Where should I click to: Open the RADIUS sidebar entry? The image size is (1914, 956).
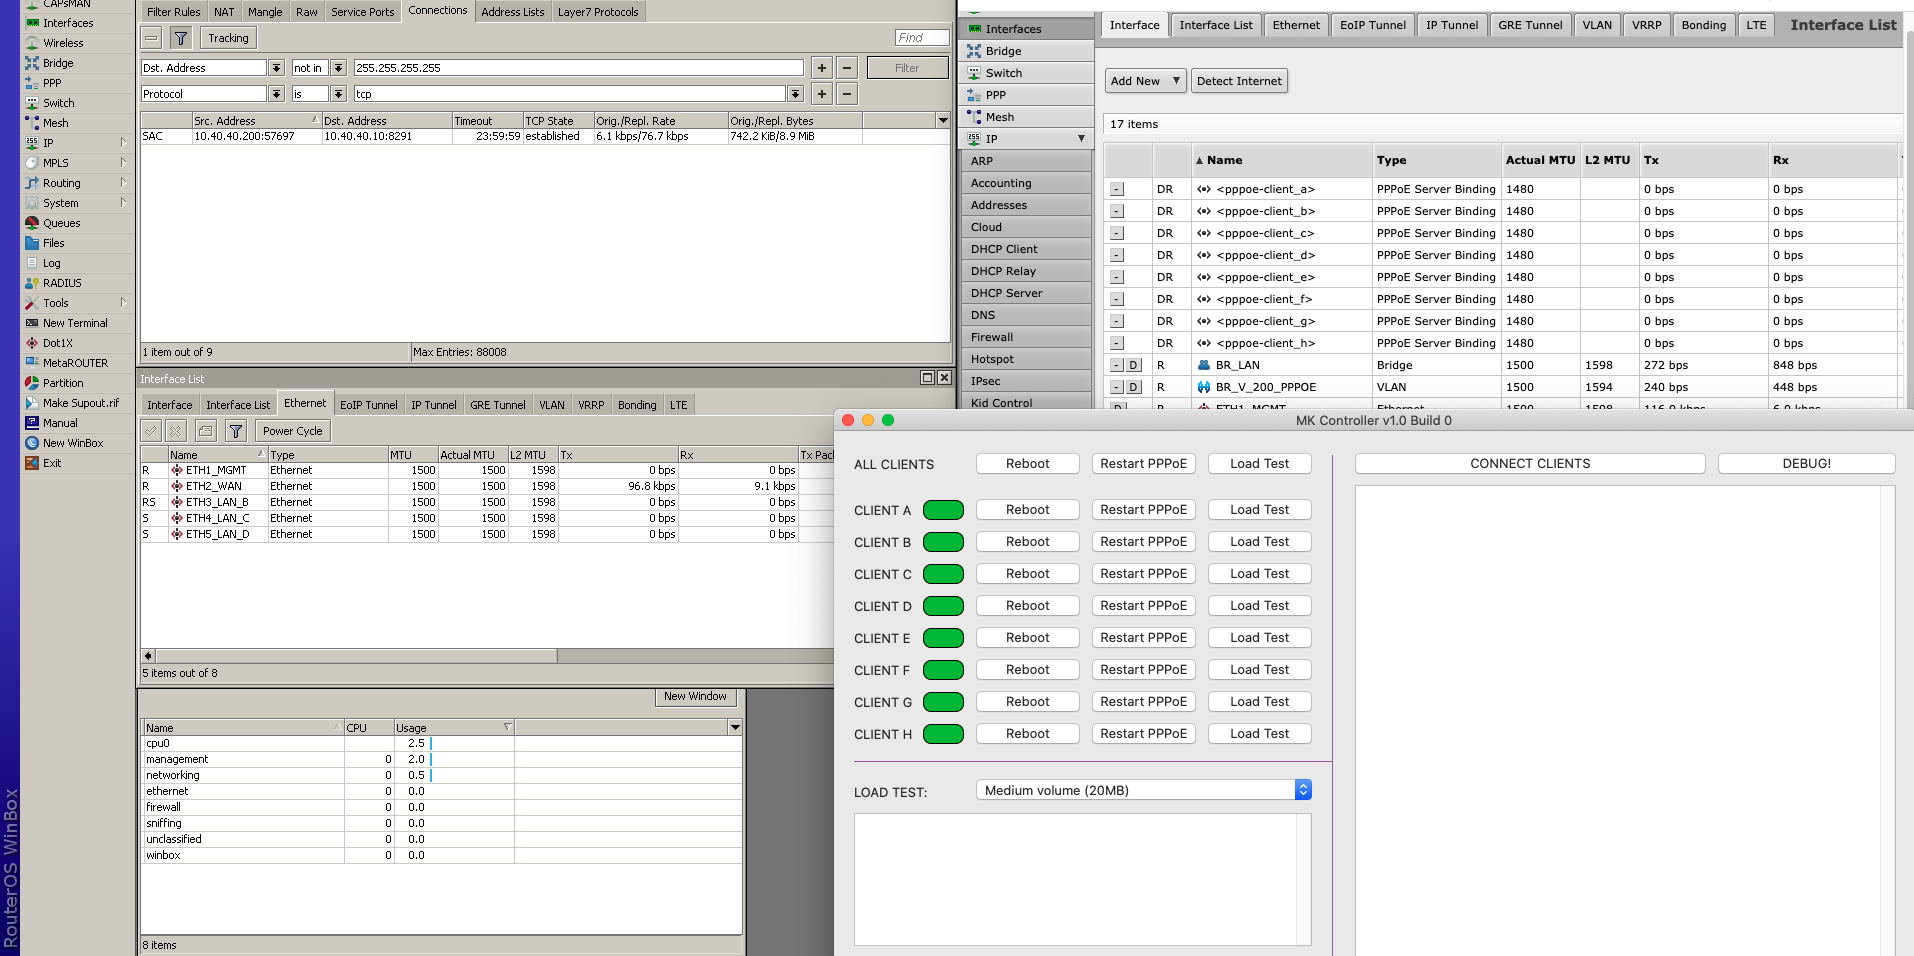(62, 283)
